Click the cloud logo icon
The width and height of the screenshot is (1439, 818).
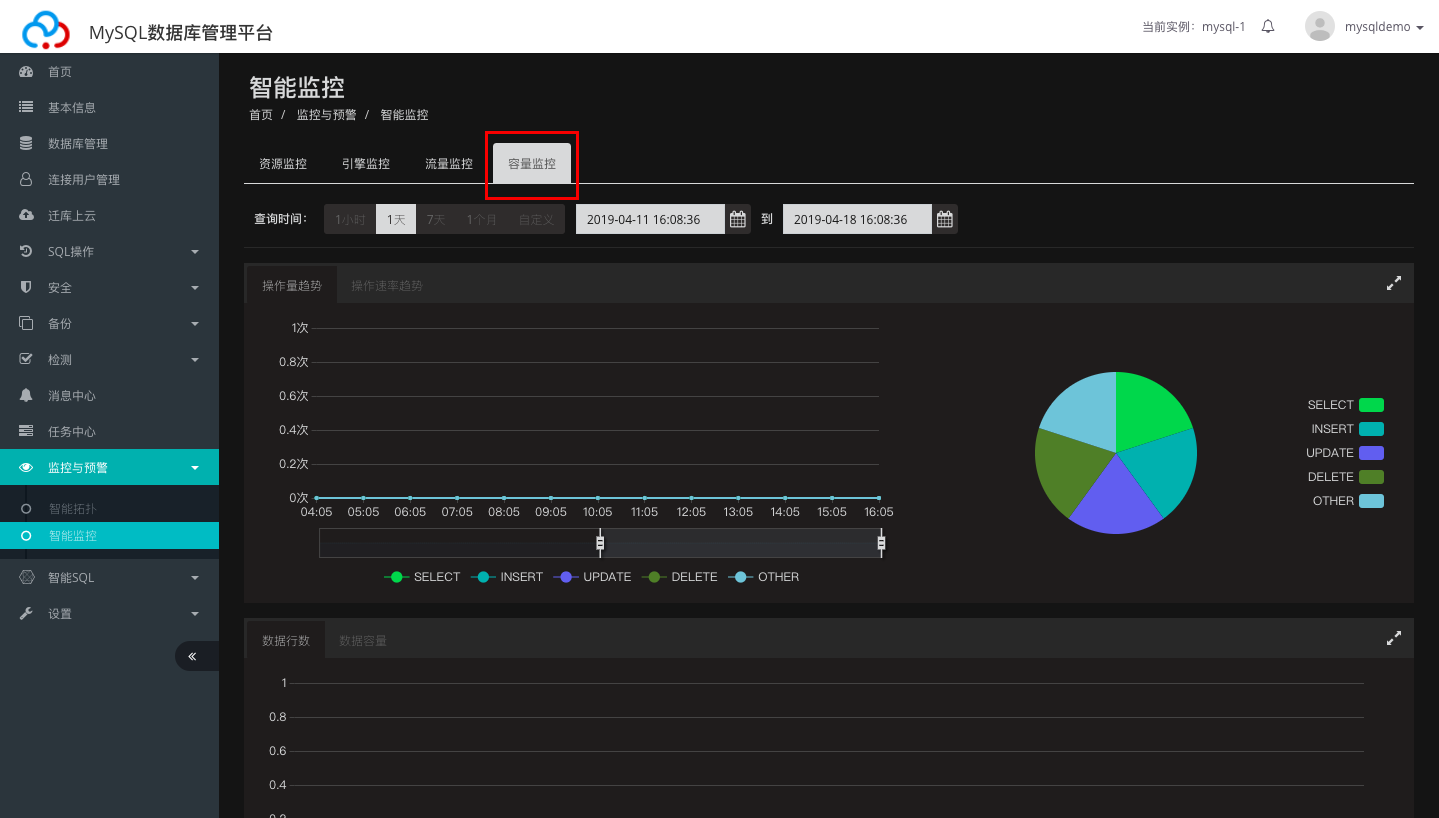(46, 30)
